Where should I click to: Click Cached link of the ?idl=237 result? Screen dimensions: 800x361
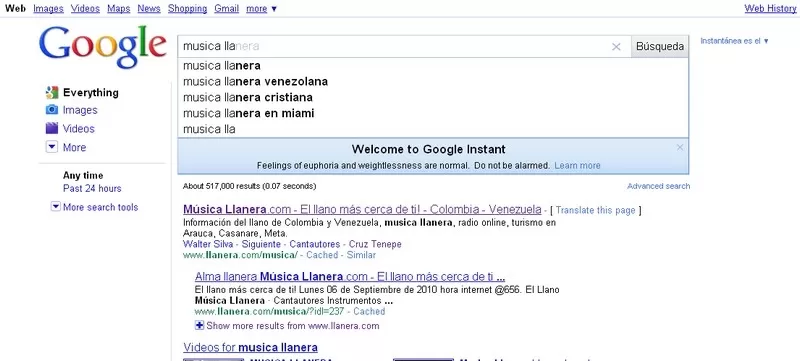pyautogui.click(x=369, y=311)
